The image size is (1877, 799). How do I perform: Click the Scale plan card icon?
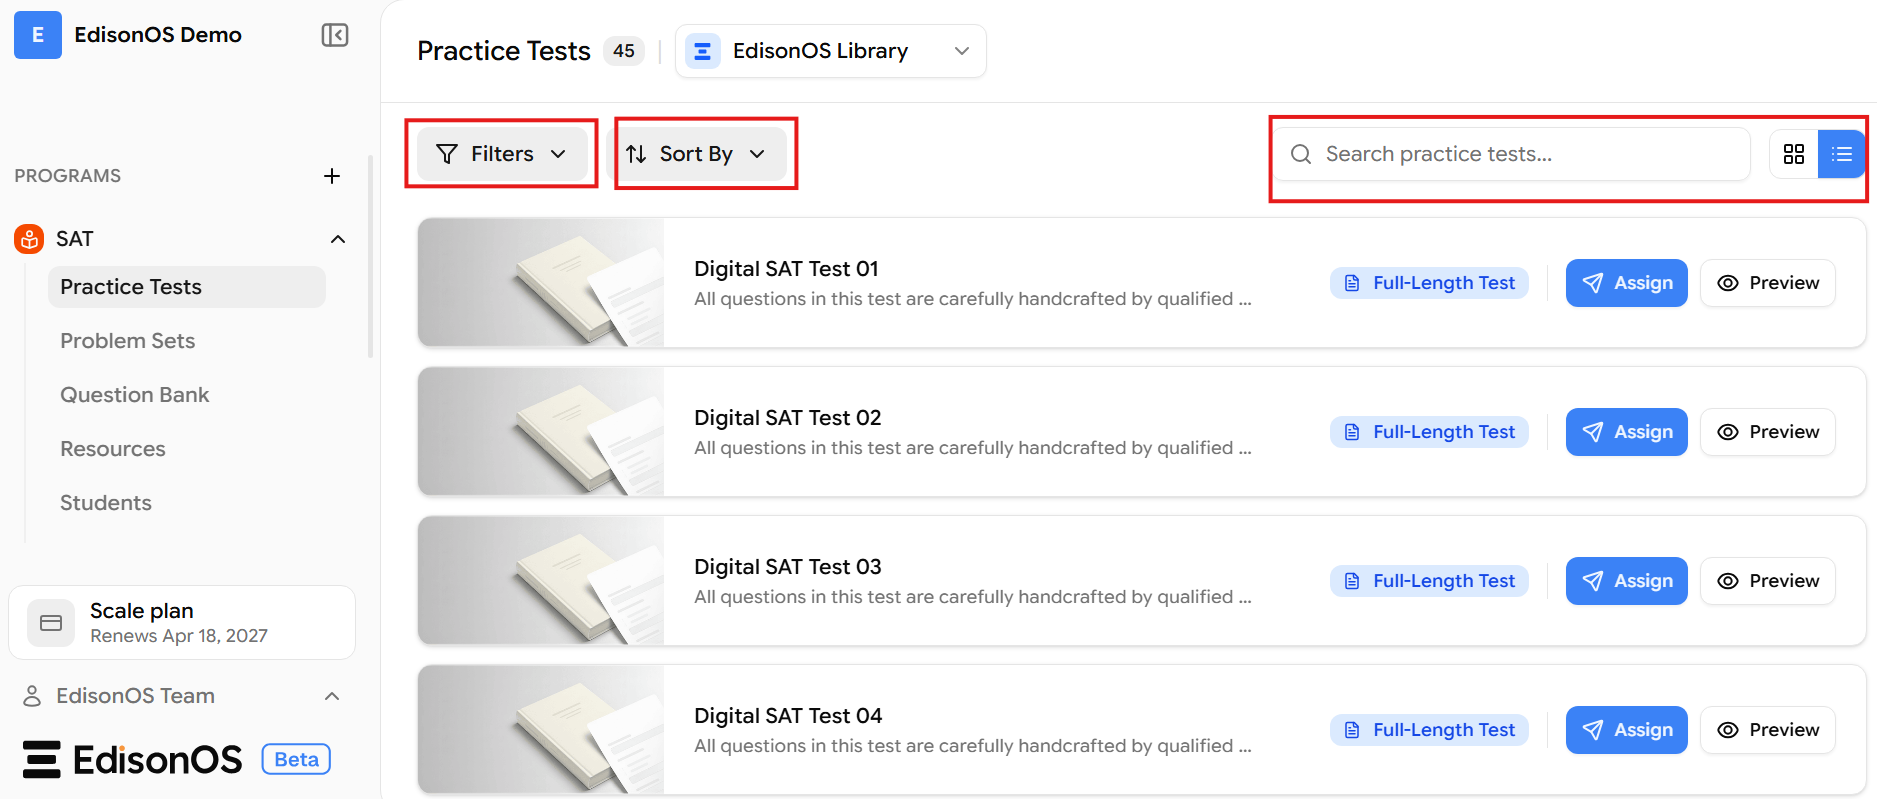tap(51, 623)
